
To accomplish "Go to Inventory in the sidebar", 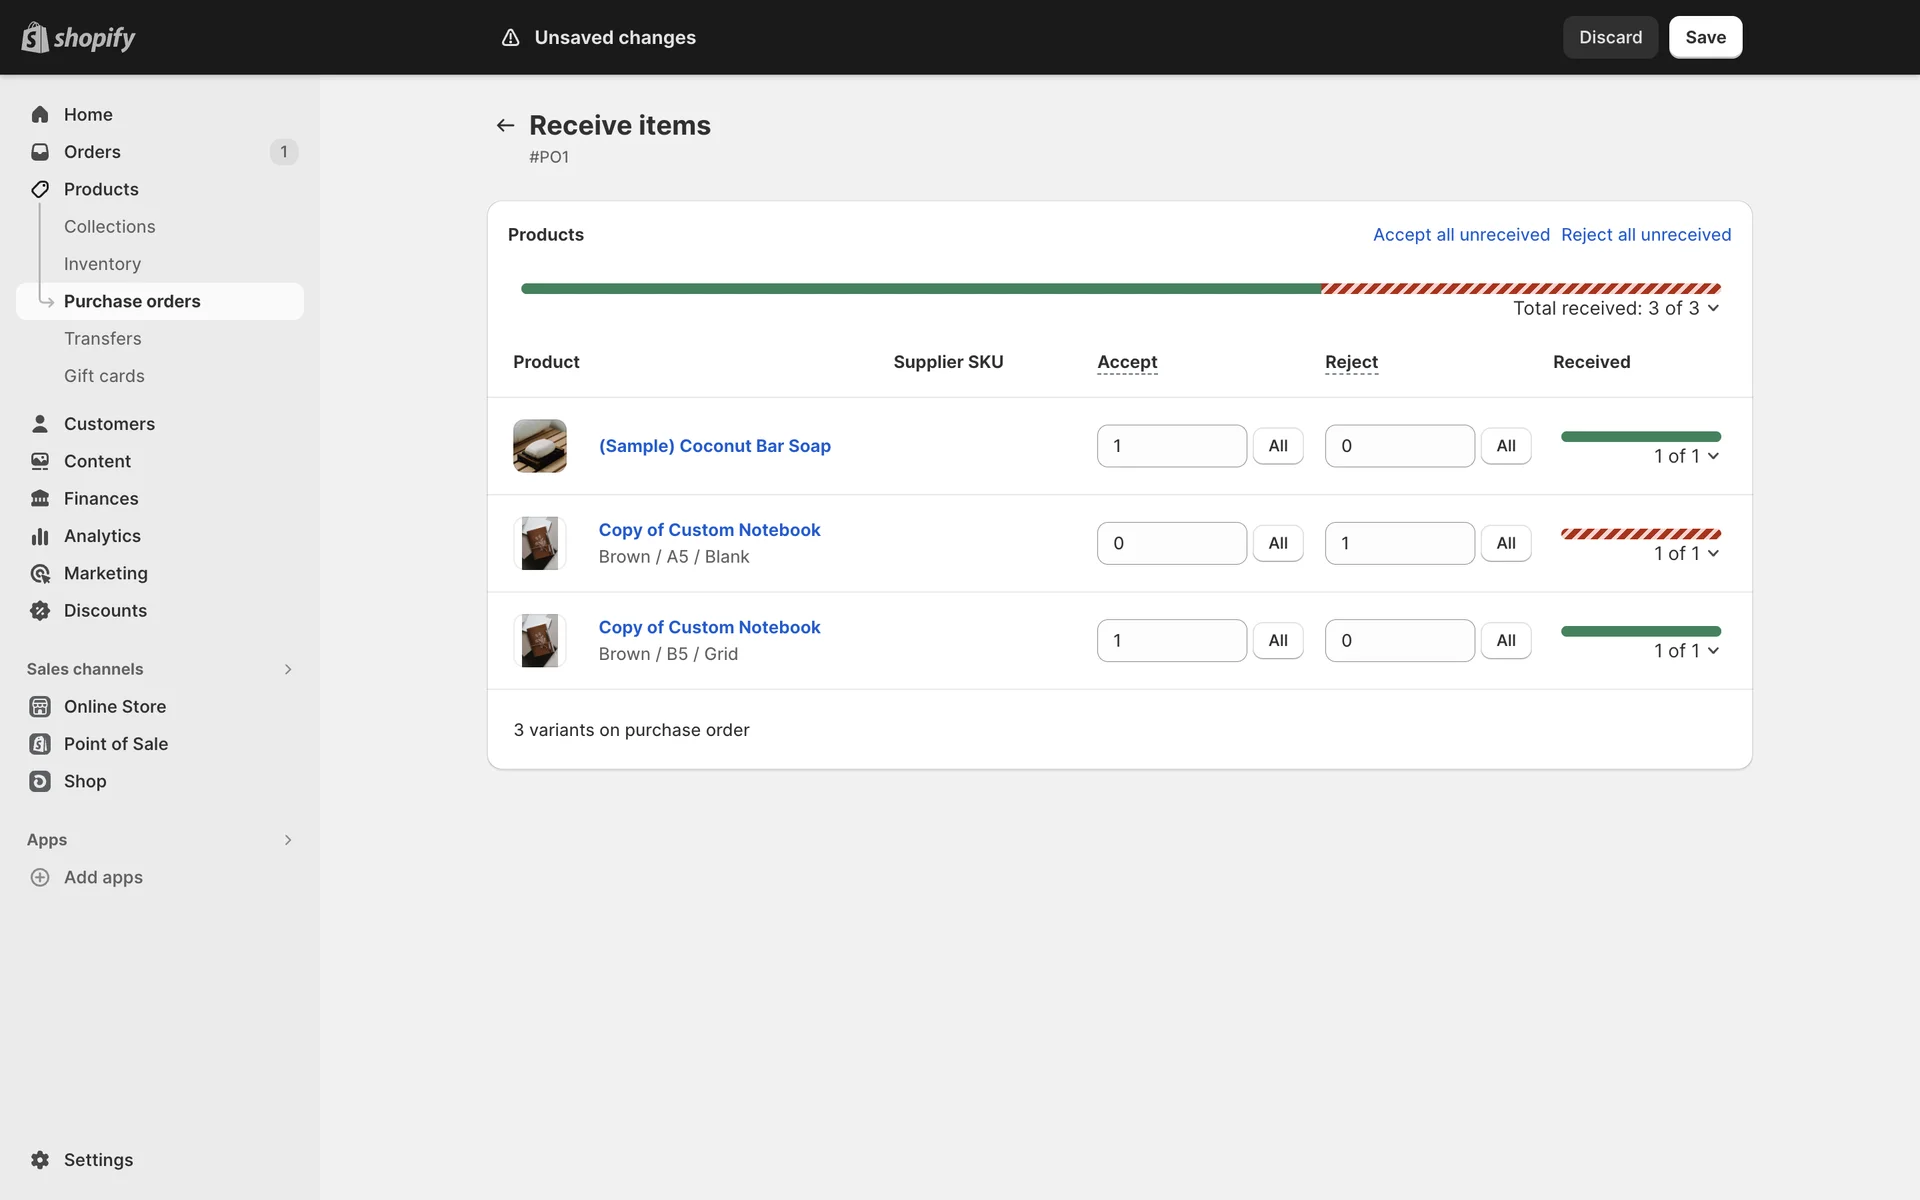I will click(x=102, y=264).
